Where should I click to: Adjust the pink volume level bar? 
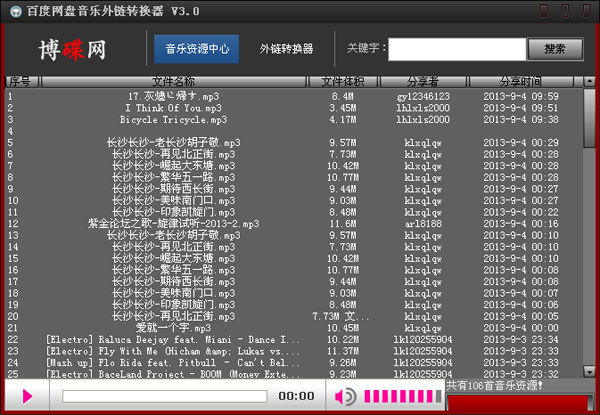point(403,397)
